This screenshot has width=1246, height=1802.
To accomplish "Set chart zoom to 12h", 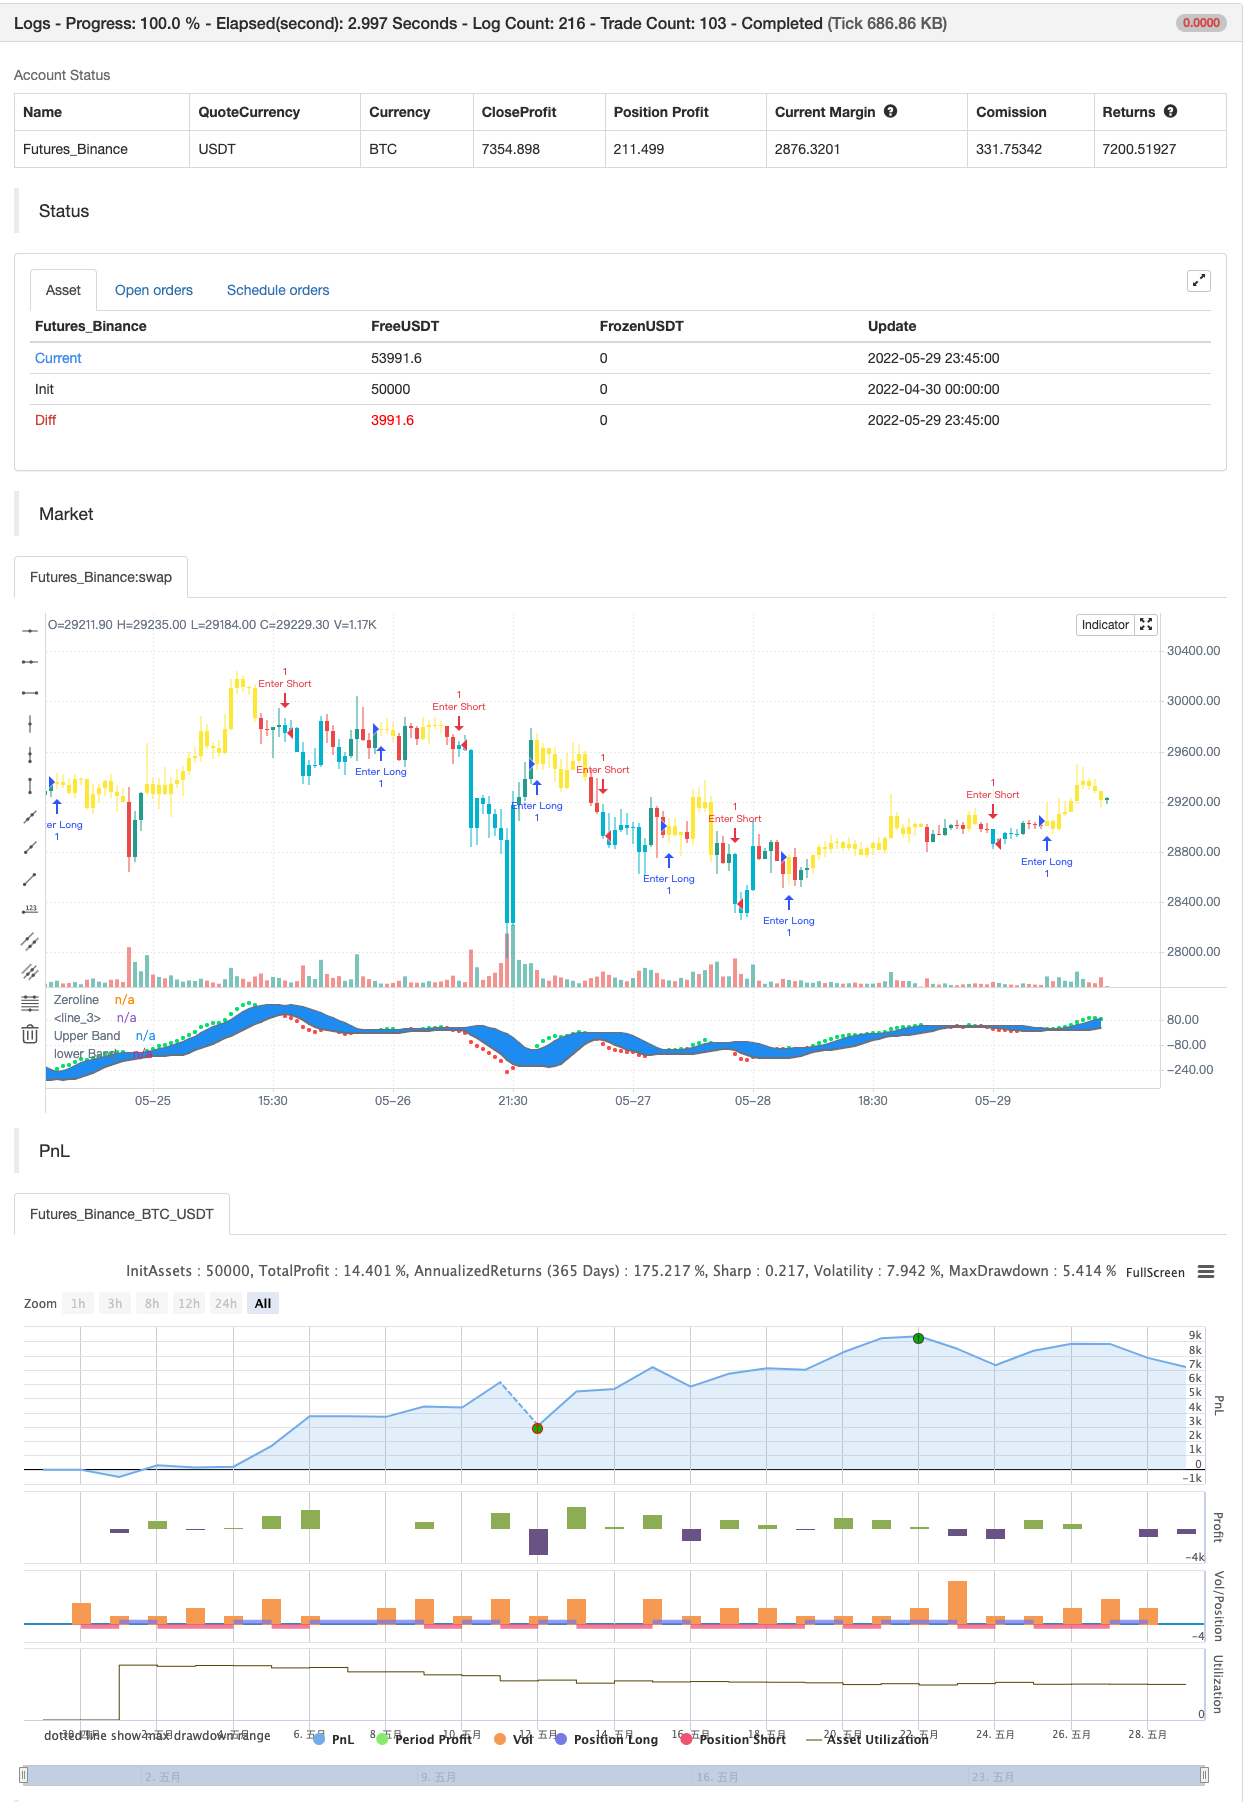I will pyautogui.click(x=189, y=1303).
